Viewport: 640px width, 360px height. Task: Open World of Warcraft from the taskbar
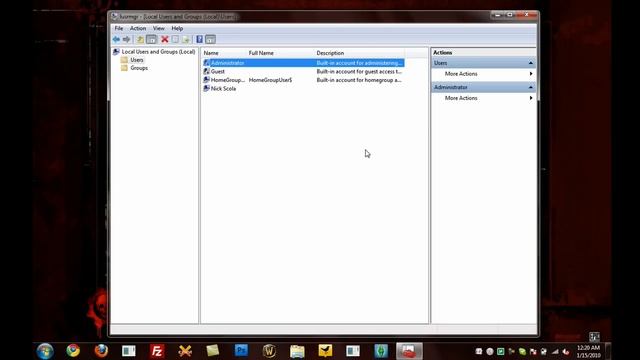269,351
